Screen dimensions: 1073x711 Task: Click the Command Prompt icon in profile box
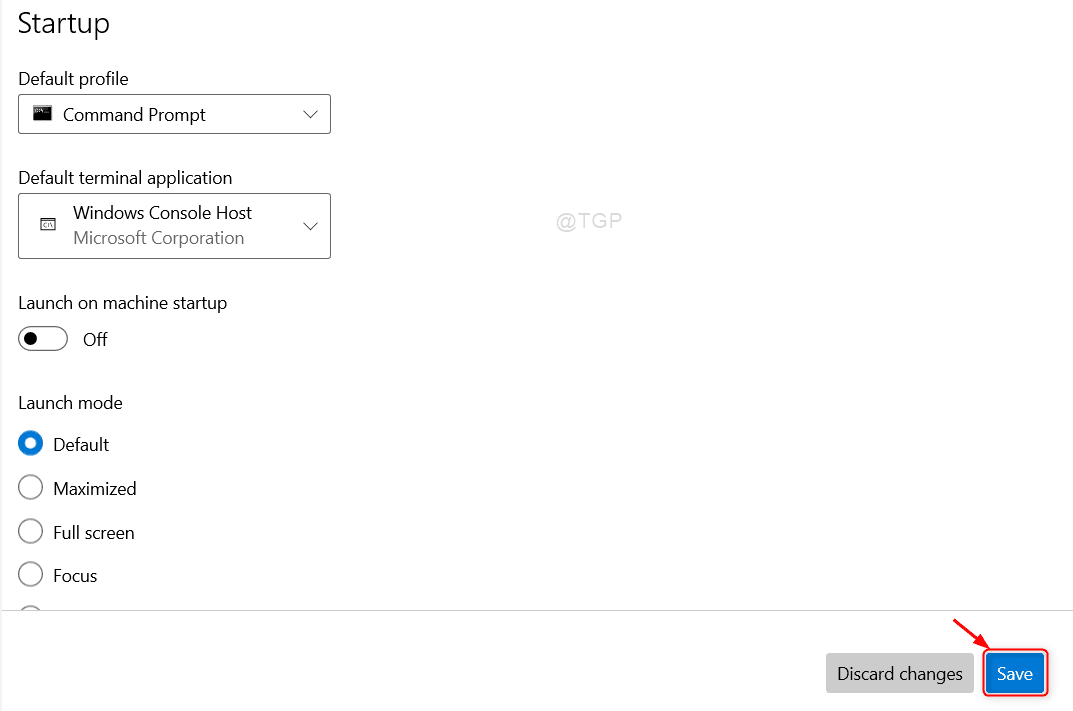[x=42, y=114]
